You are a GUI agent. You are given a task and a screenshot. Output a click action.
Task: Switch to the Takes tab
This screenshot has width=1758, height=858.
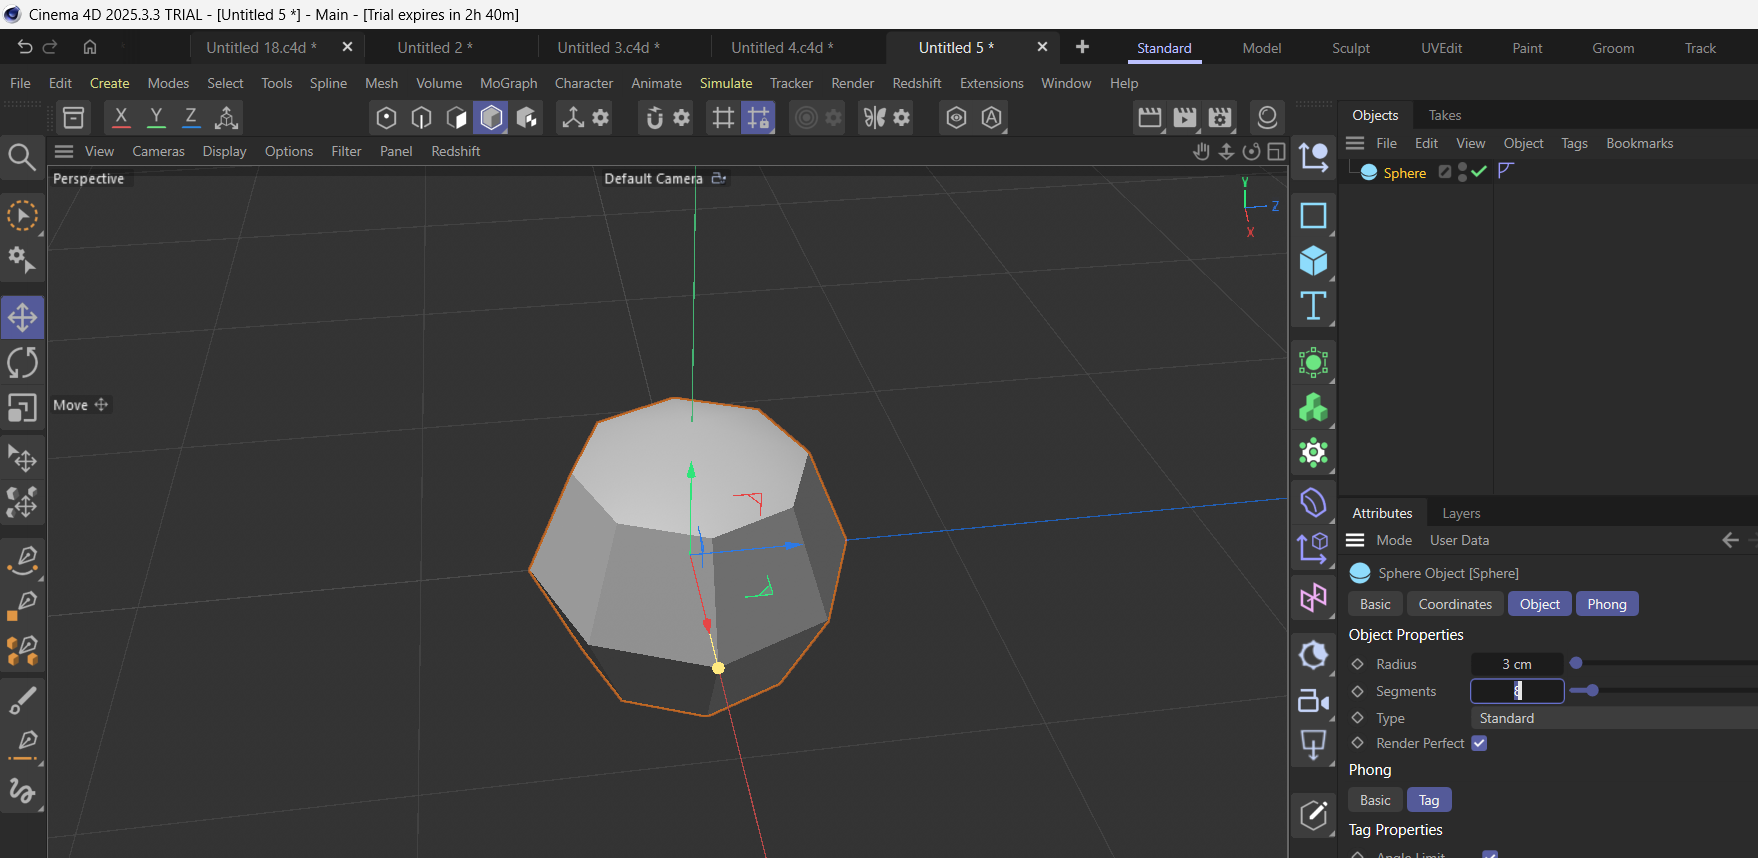pos(1444,115)
